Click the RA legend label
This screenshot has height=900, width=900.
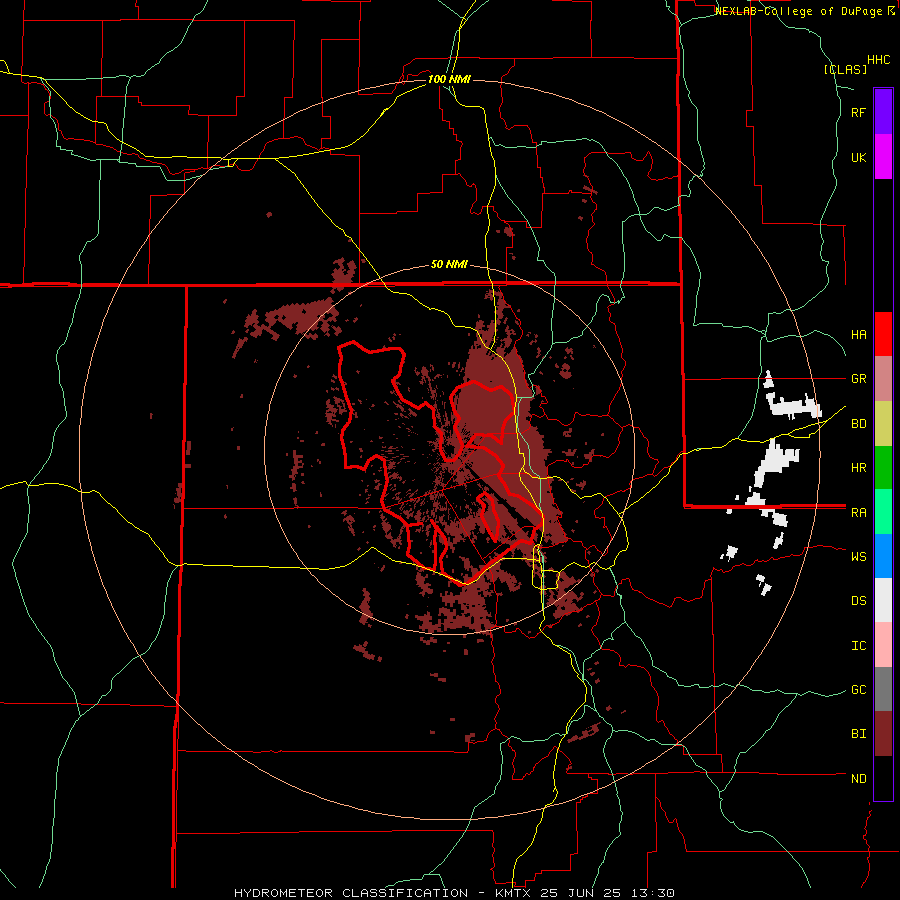coord(858,512)
